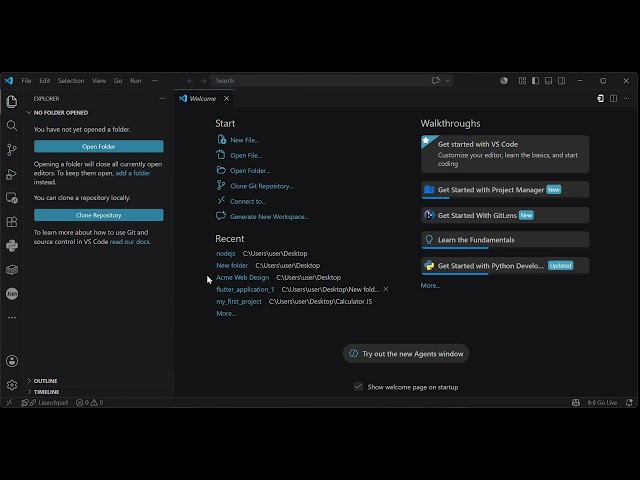Toggle the secondary side bar

[562, 81]
